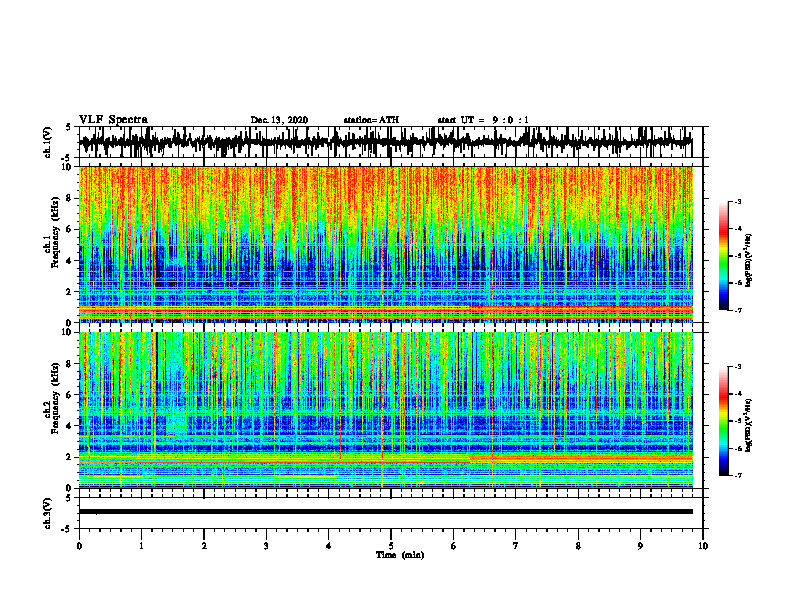The image size is (792, 612).
Task: Click the ch.3 voltage trace panel
Action: click(390, 513)
